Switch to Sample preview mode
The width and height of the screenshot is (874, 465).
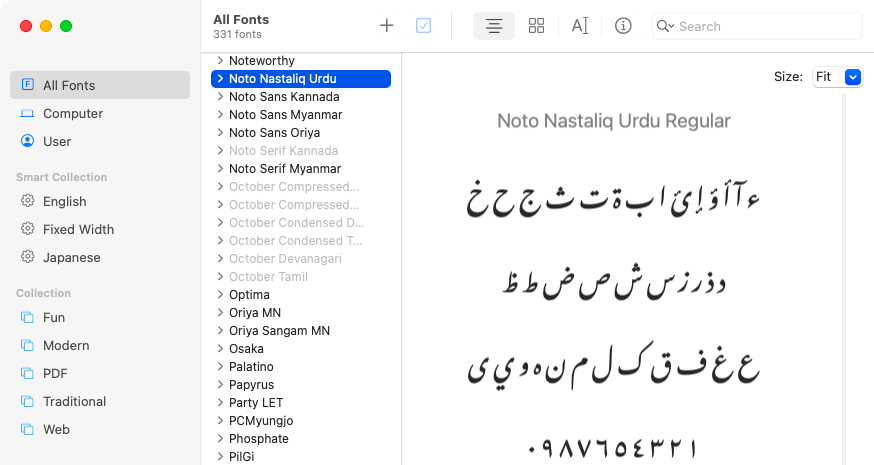click(x=494, y=26)
